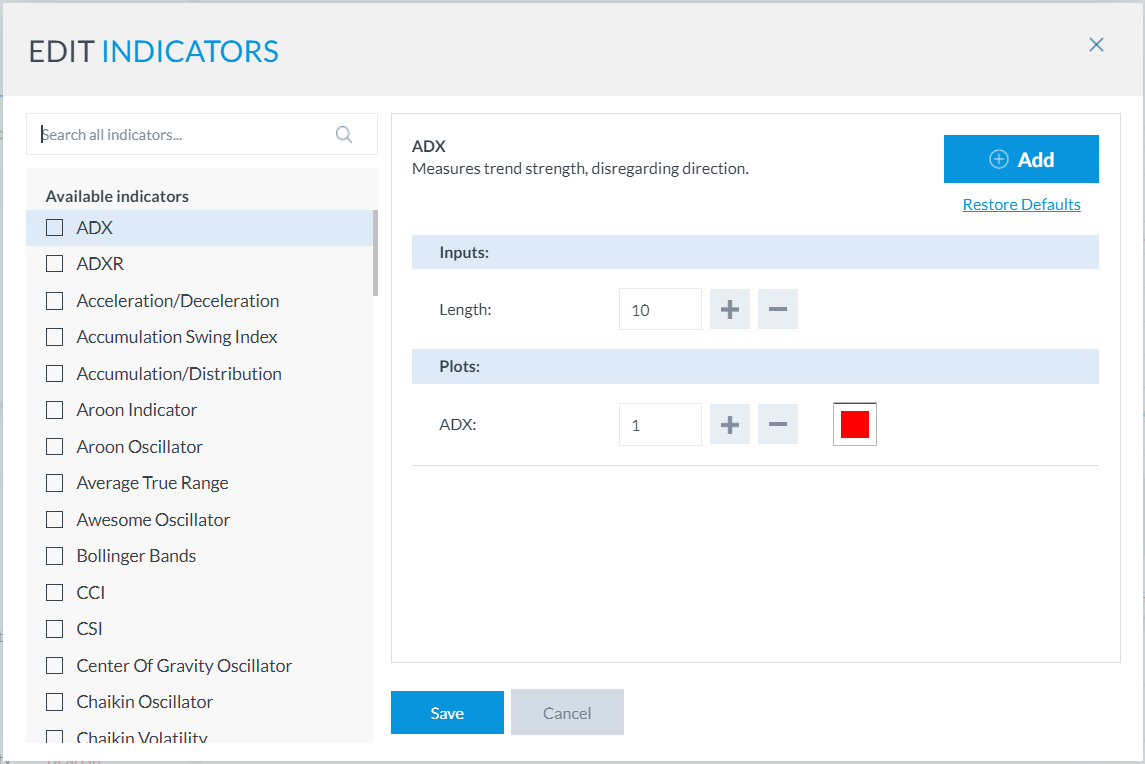The height and width of the screenshot is (764, 1145).
Task: Decrease Length value with minus button
Action: (777, 310)
